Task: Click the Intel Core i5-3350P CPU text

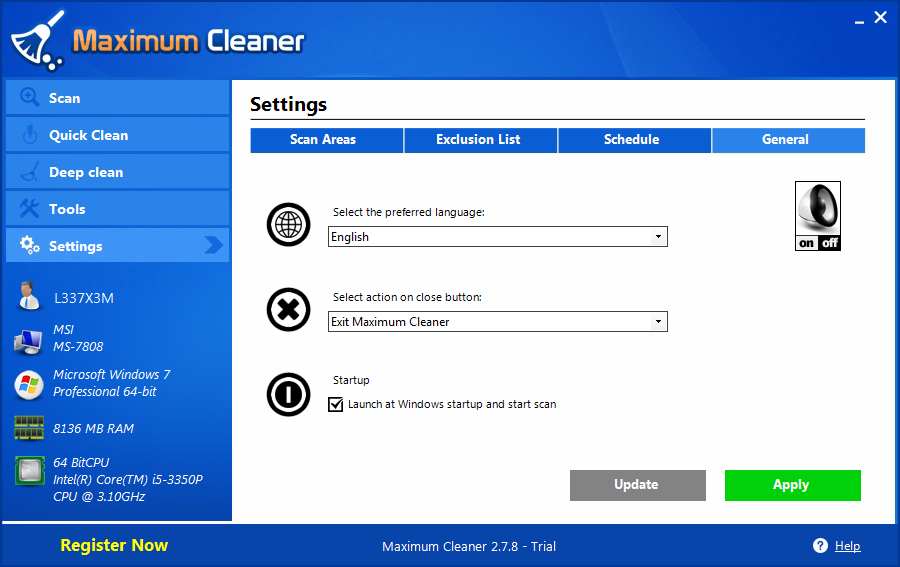Action: [128, 479]
